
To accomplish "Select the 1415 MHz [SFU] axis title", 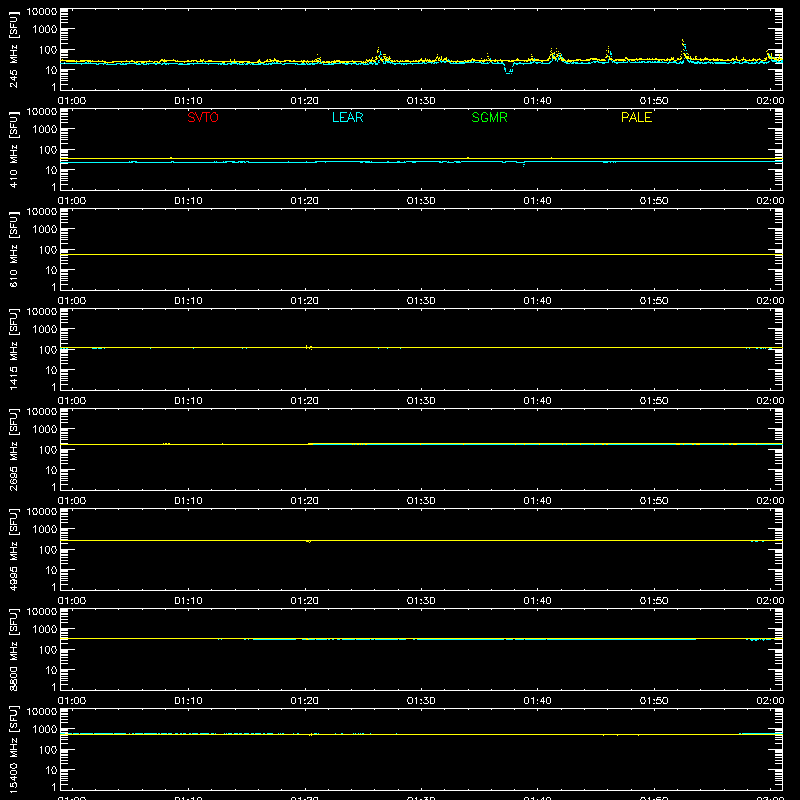I will point(13,349).
